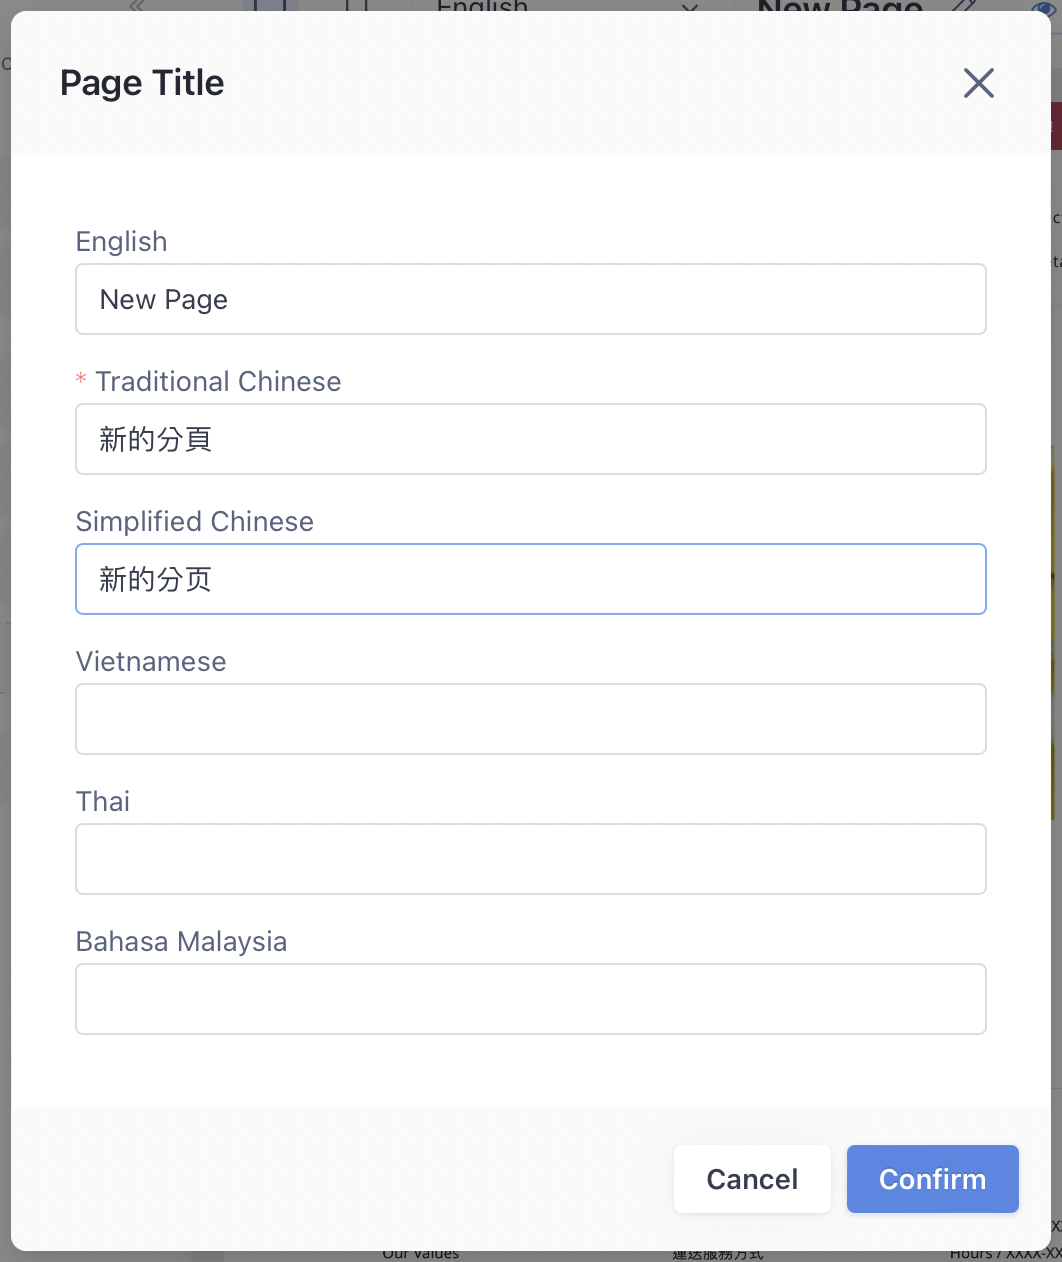The height and width of the screenshot is (1262, 1062).
Task: Click the Thai label text
Action: [103, 802]
